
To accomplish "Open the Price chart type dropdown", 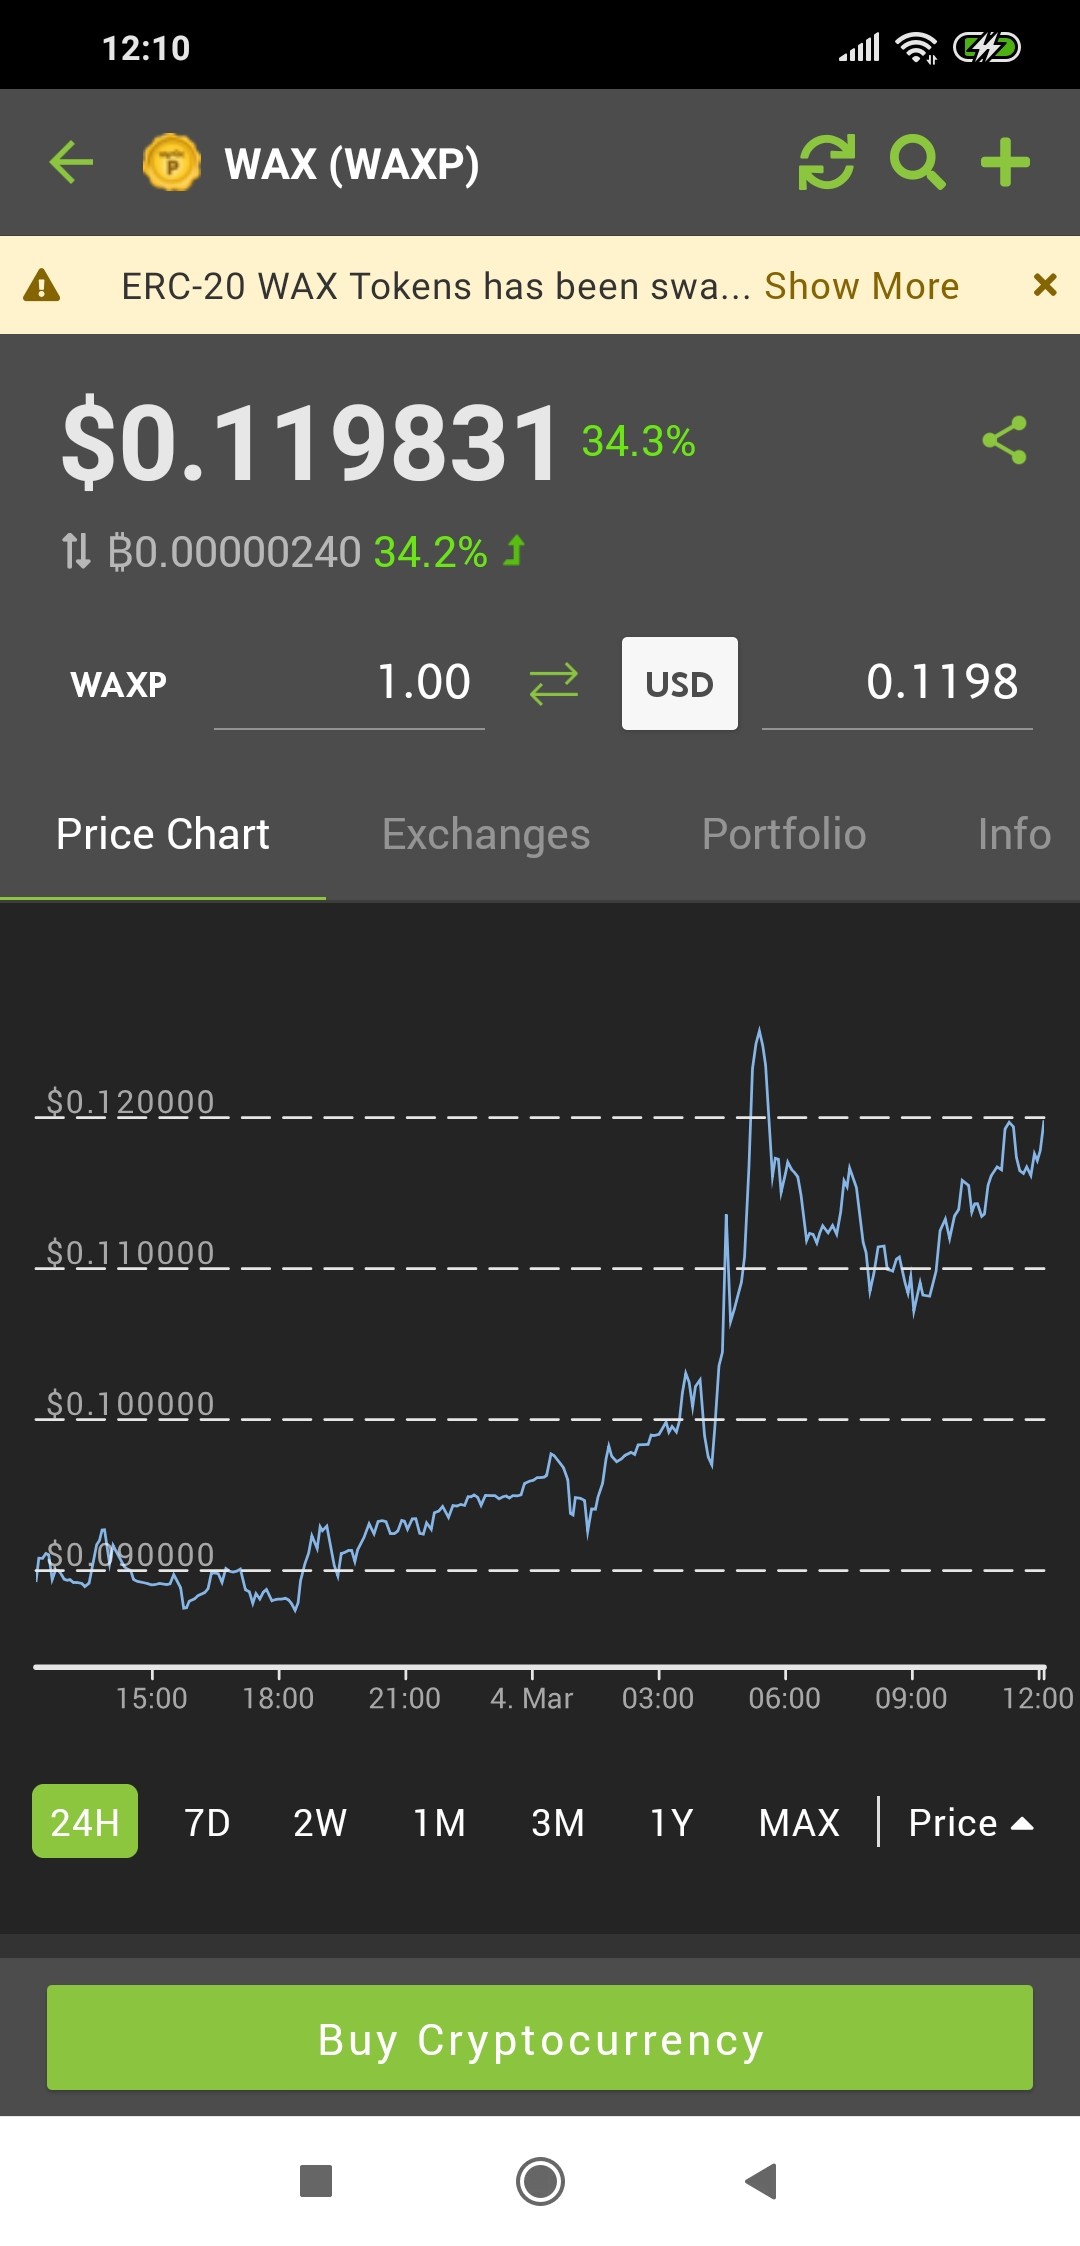I will 970,1822.
